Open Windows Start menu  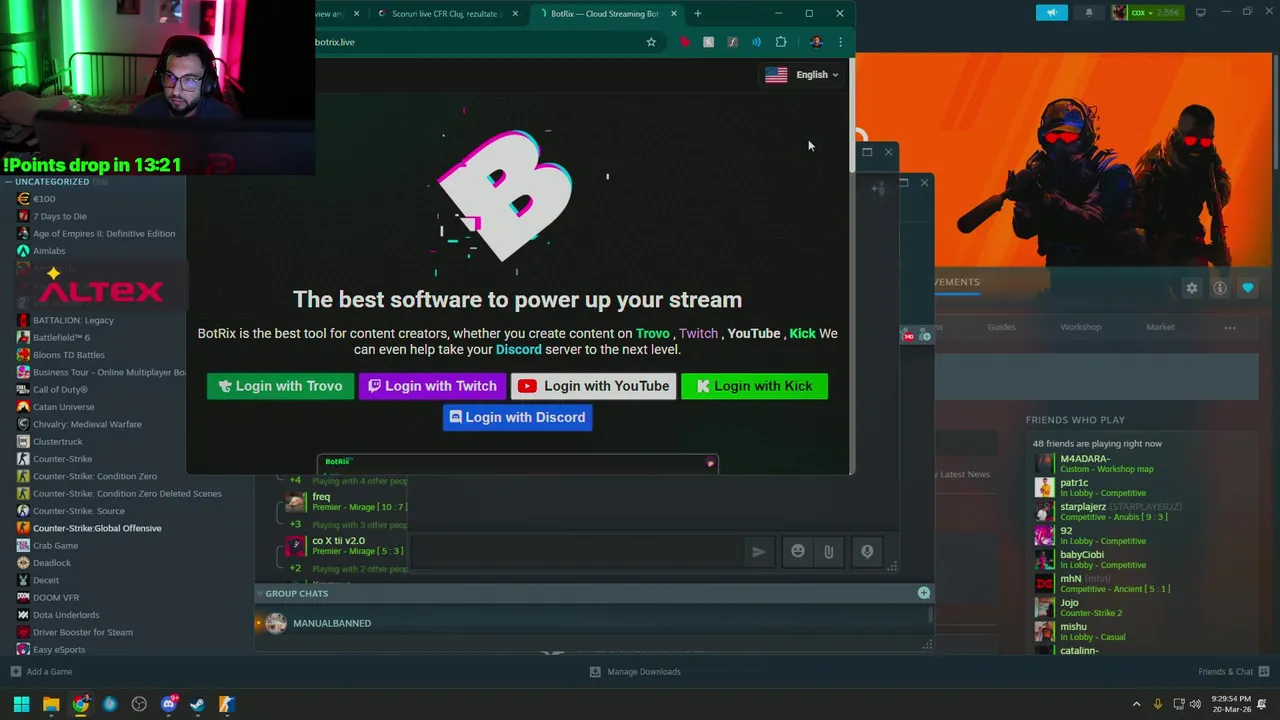coord(21,704)
